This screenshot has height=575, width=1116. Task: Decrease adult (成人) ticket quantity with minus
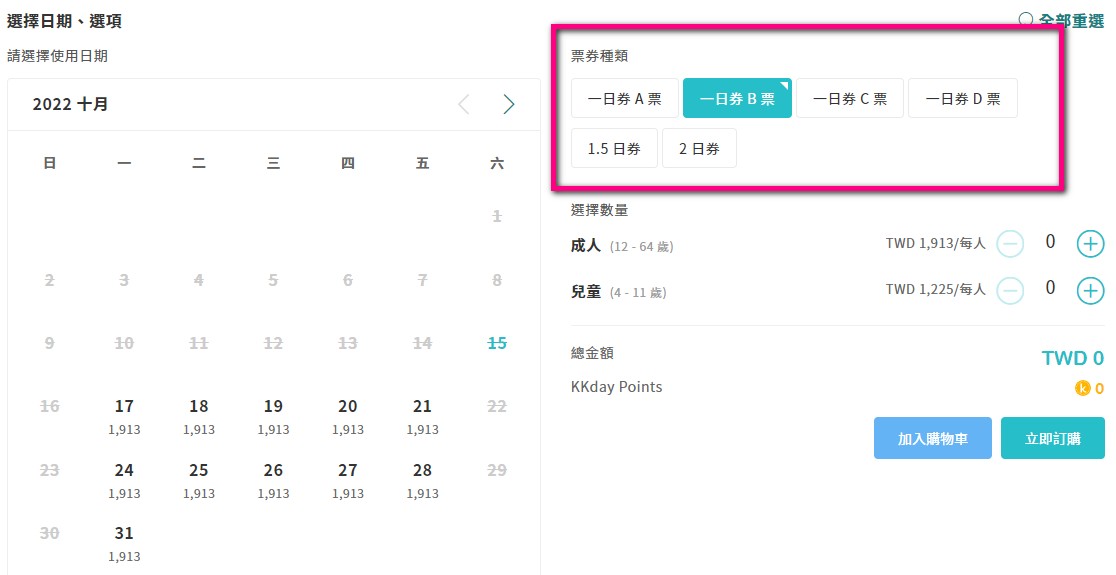click(x=1009, y=244)
